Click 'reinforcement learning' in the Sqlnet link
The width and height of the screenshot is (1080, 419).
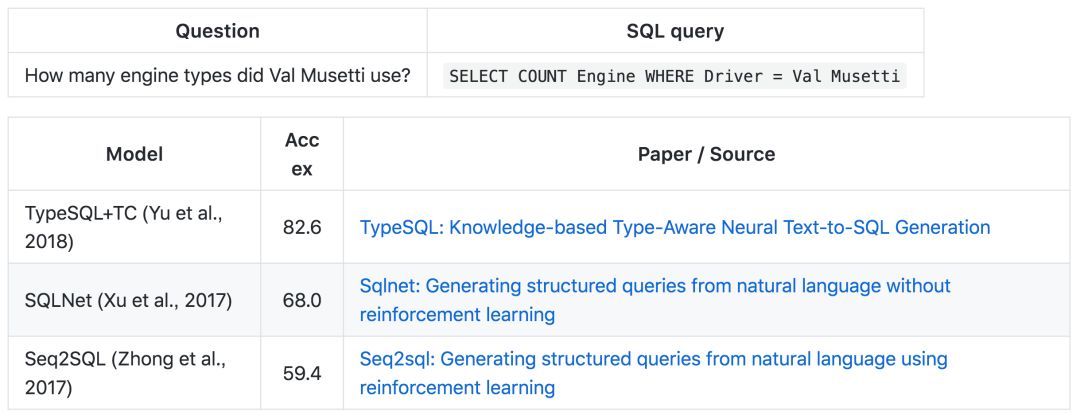coord(457,315)
